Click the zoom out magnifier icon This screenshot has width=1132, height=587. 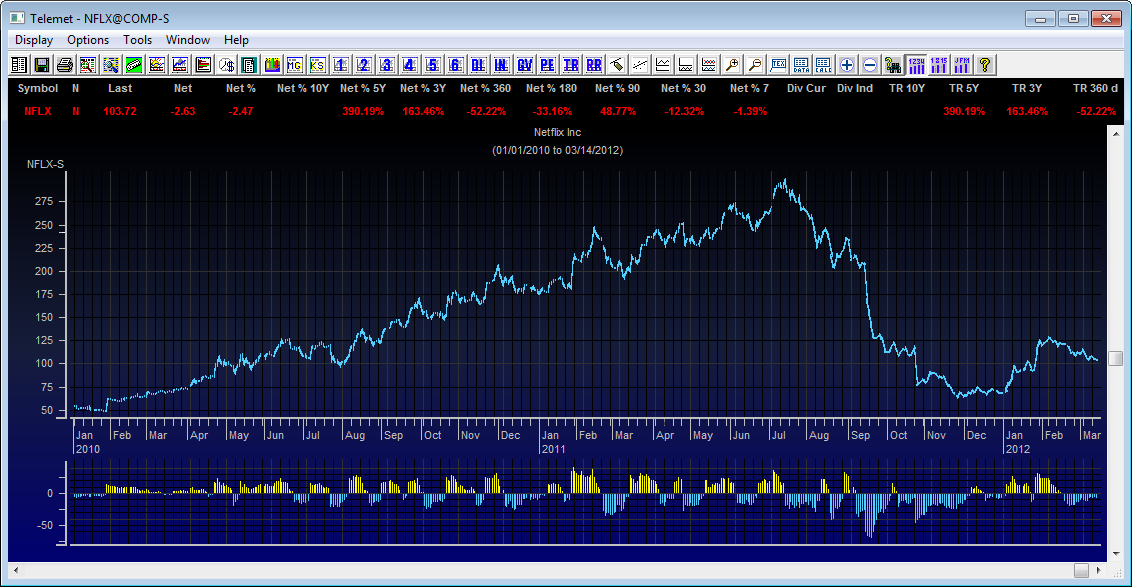point(755,65)
